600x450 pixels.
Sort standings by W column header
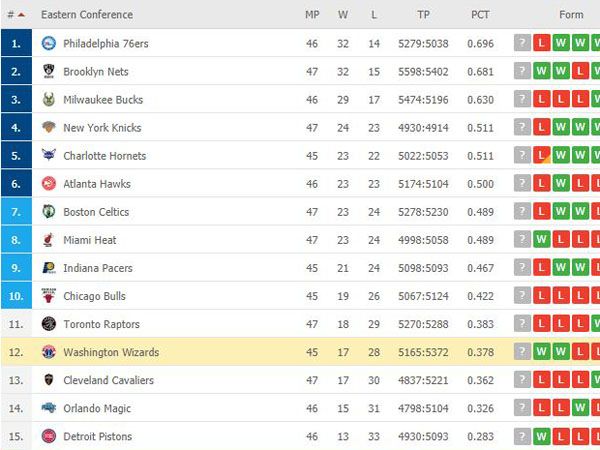click(343, 15)
